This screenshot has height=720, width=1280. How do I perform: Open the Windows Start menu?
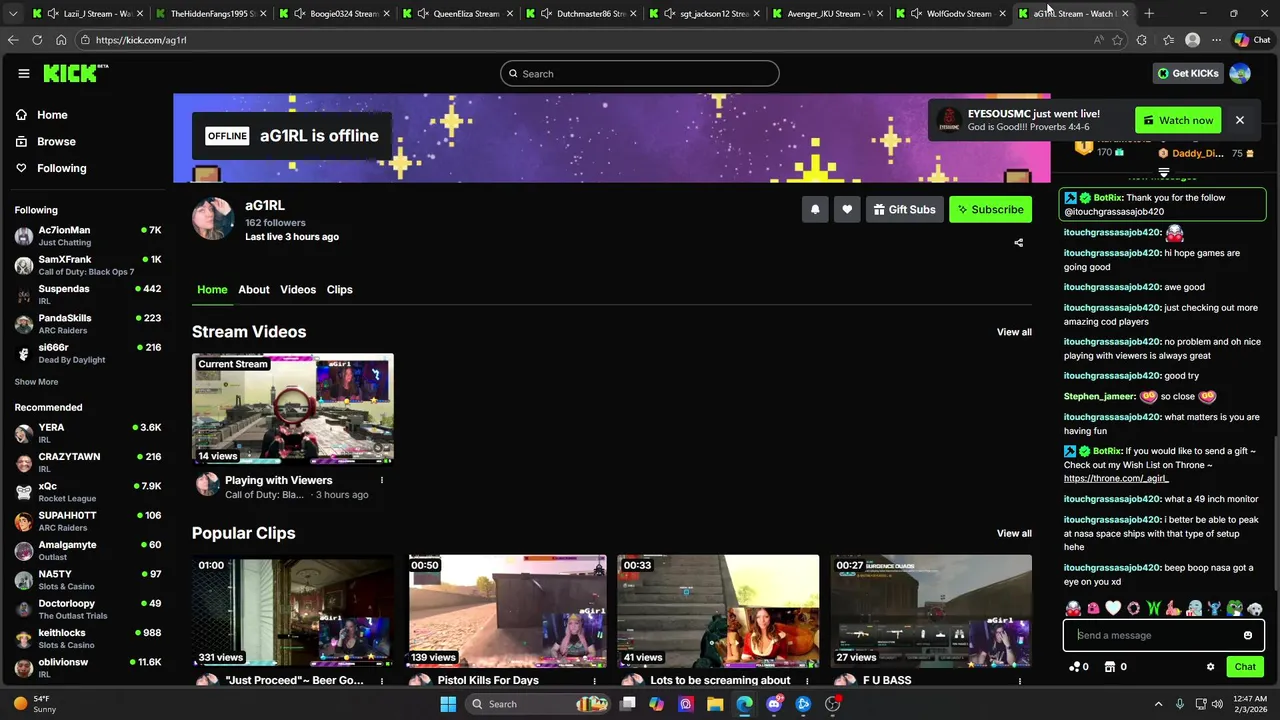pos(448,704)
